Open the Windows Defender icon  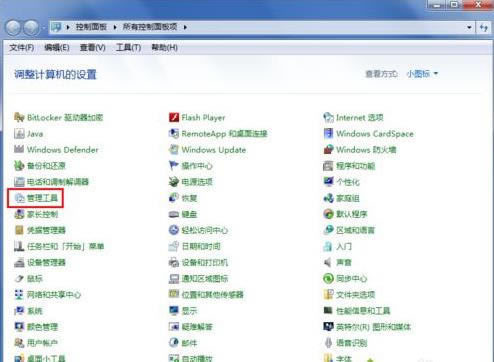point(19,150)
